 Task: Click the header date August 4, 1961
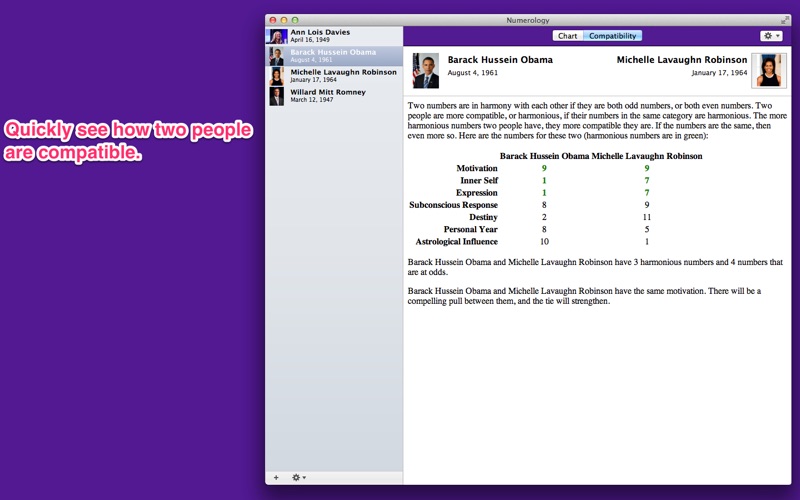coord(472,72)
